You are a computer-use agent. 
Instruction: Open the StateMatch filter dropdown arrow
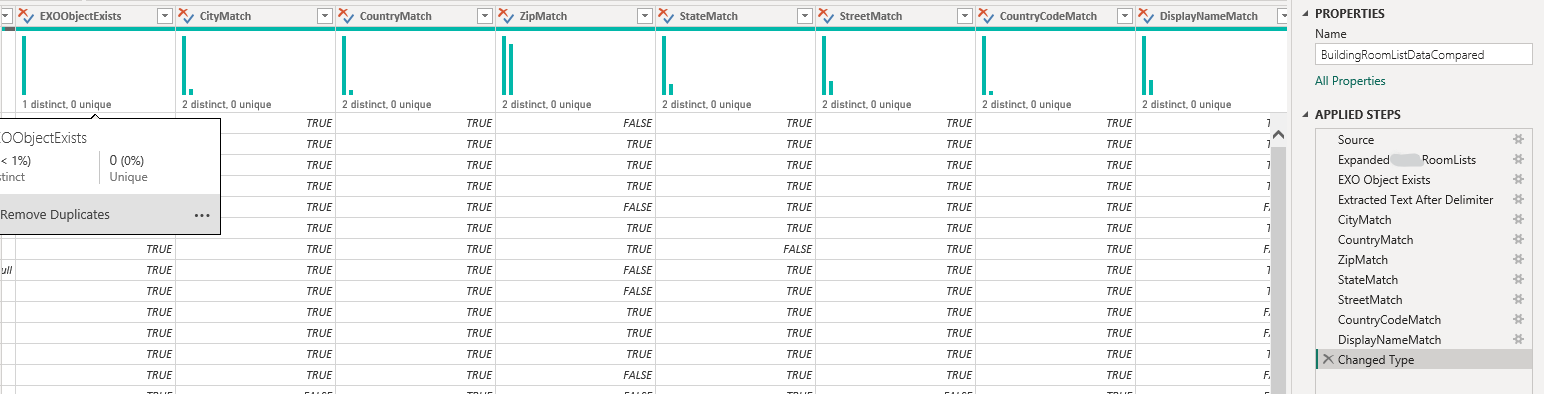coord(804,16)
